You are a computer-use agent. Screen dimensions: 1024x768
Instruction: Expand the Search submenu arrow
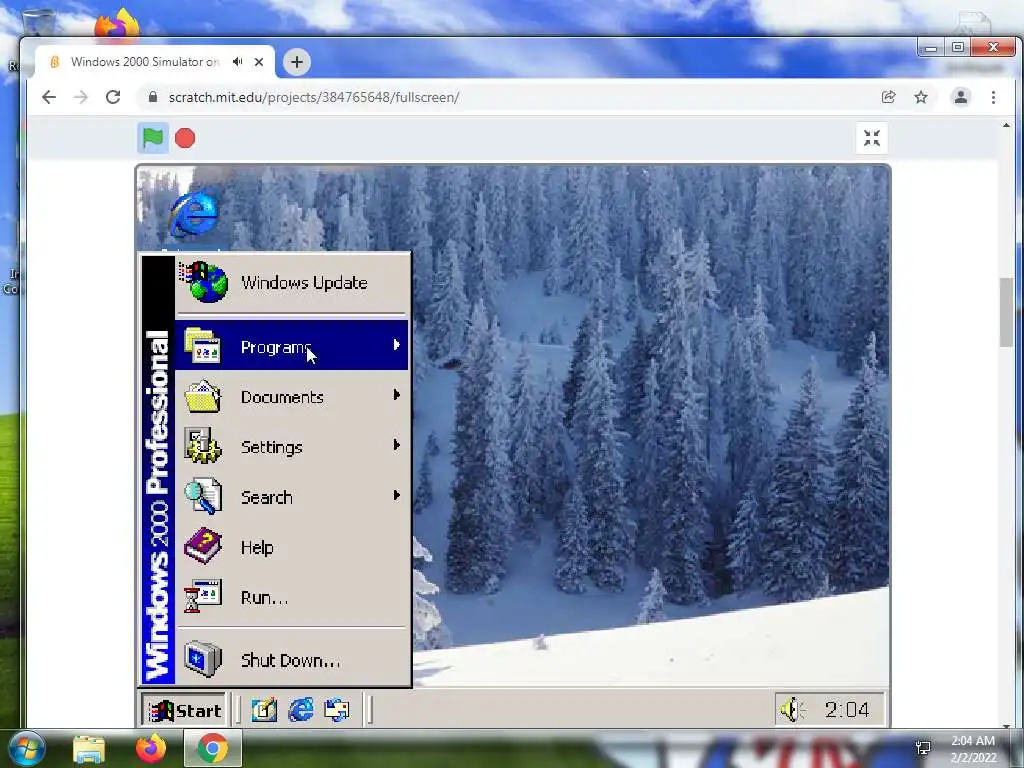point(396,495)
